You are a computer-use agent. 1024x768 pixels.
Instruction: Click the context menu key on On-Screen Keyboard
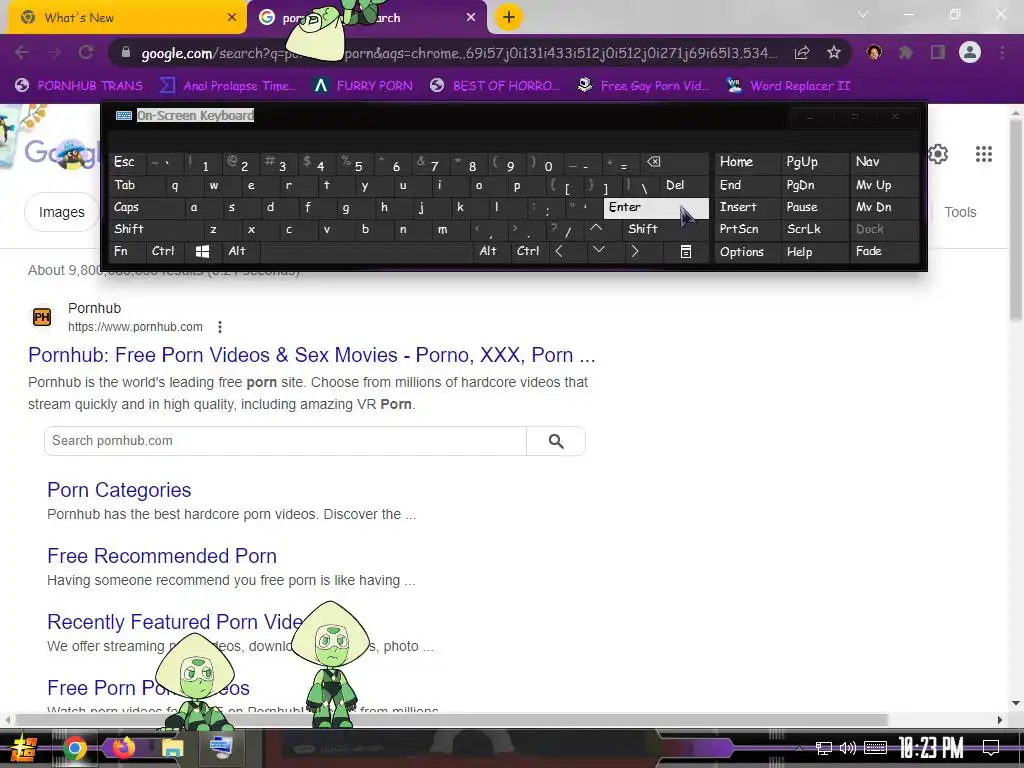(685, 251)
